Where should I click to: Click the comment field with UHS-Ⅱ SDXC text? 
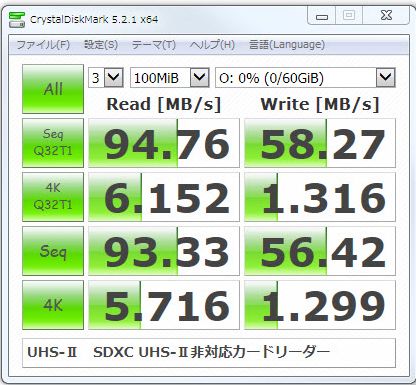tap(209, 352)
